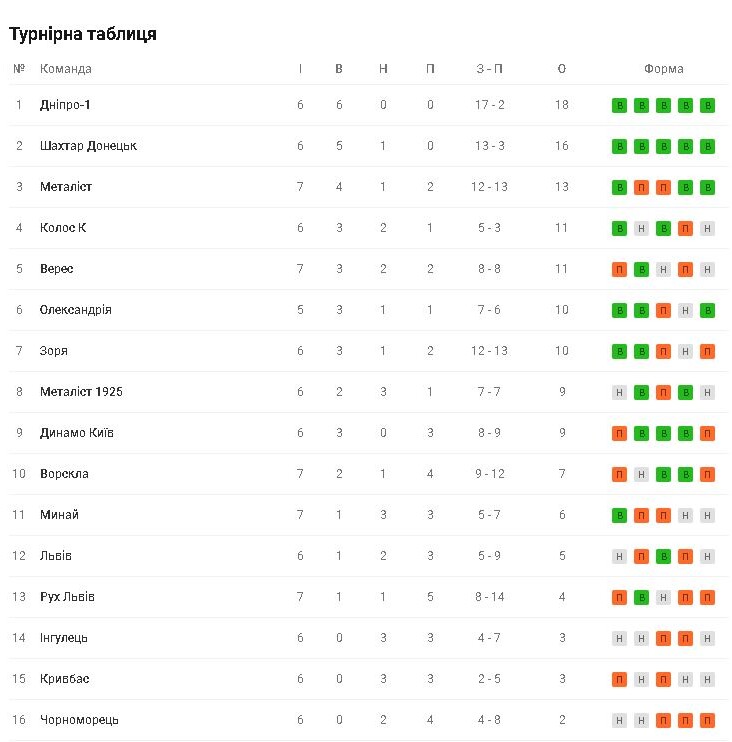Click the Команда column header

[x=65, y=69]
